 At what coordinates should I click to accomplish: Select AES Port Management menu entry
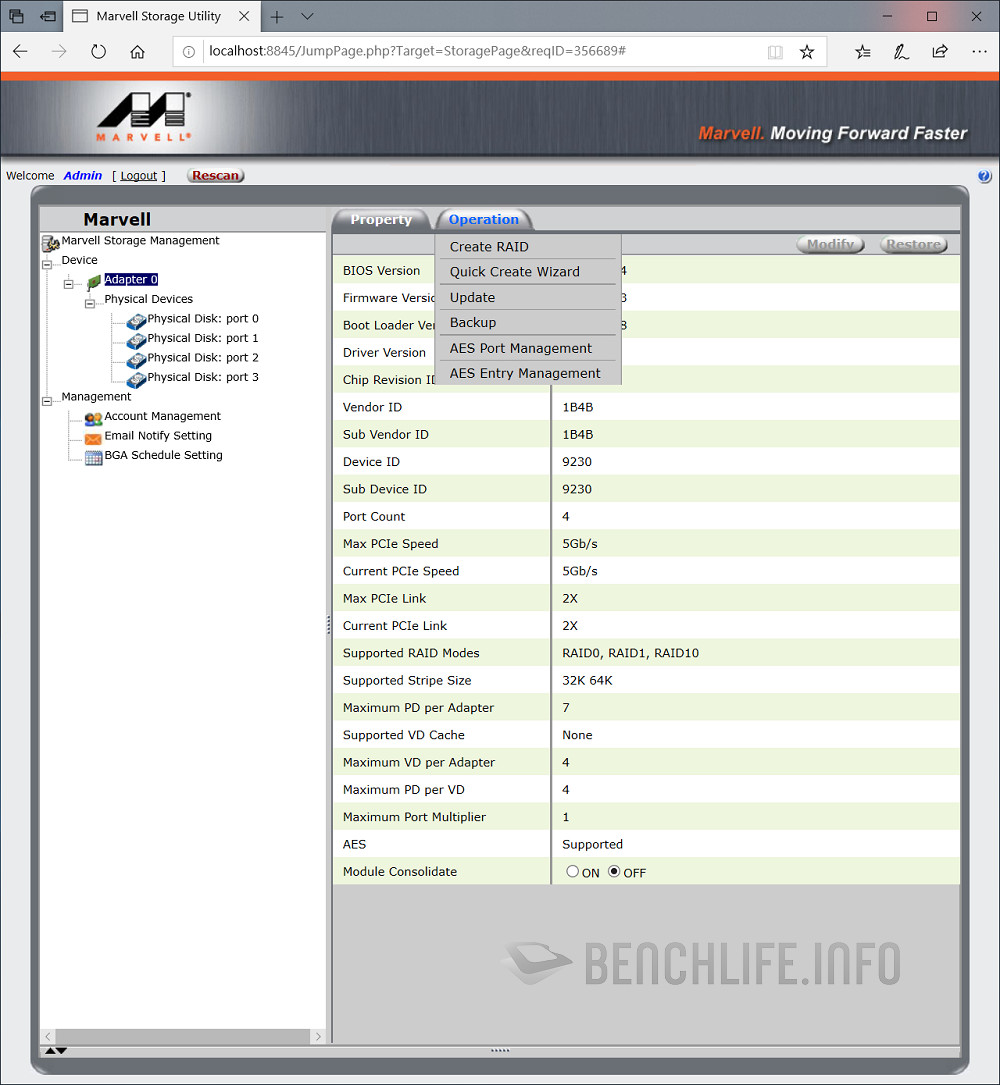tap(520, 348)
